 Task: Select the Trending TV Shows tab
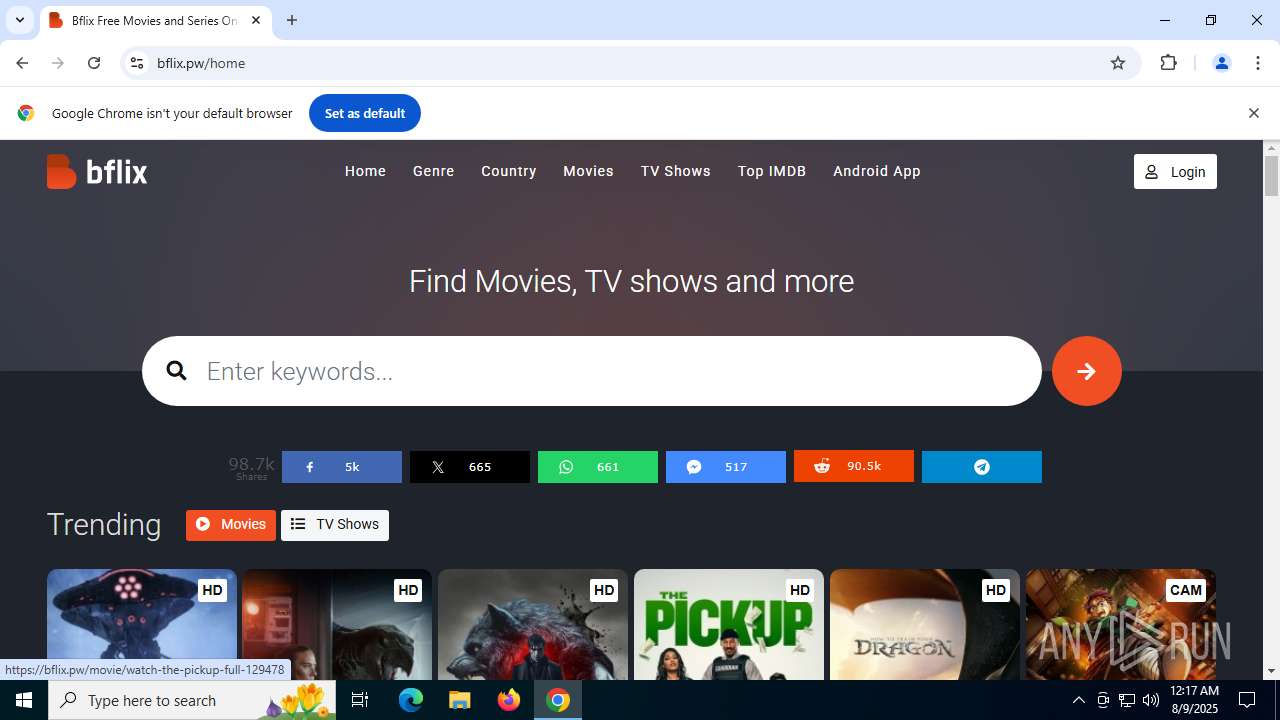335,525
